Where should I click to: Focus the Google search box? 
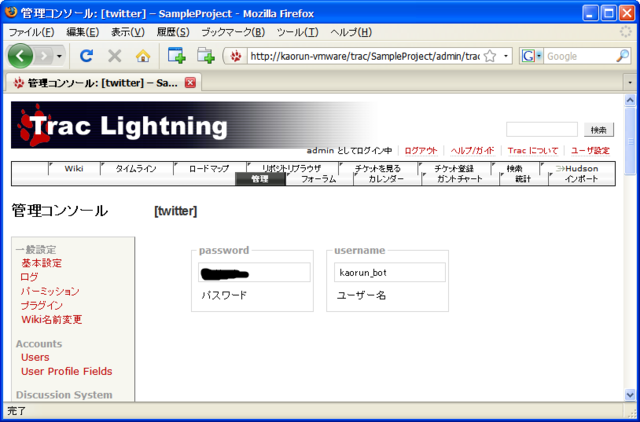coord(580,56)
